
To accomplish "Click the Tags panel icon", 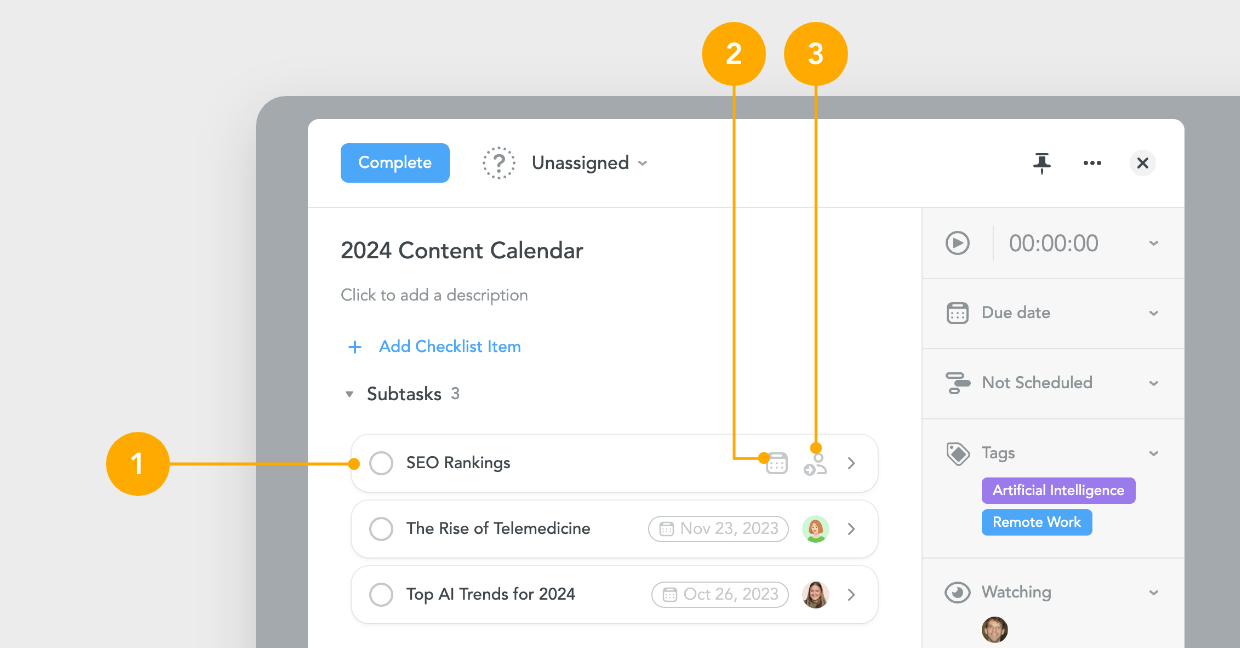I will (x=958, y=452).
